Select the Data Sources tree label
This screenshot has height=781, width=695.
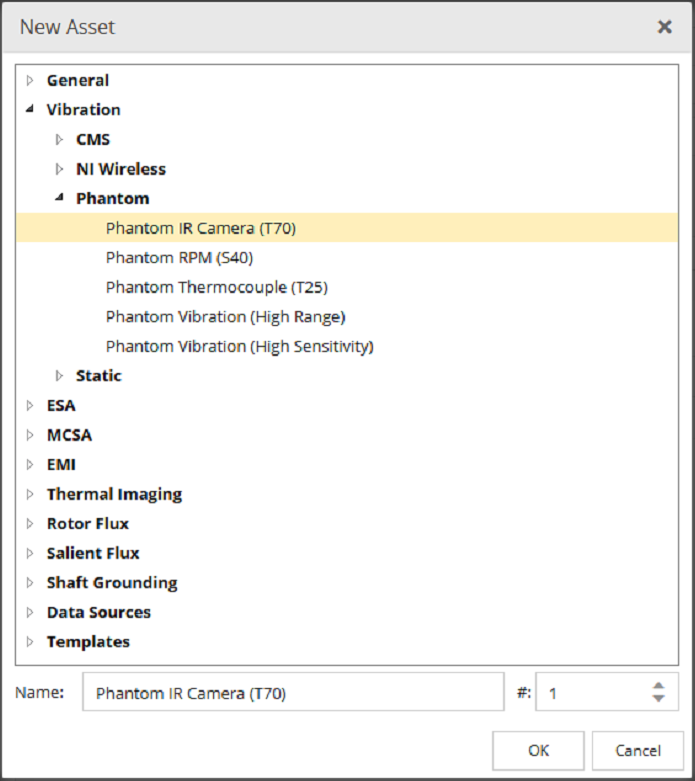coord(99,612)
